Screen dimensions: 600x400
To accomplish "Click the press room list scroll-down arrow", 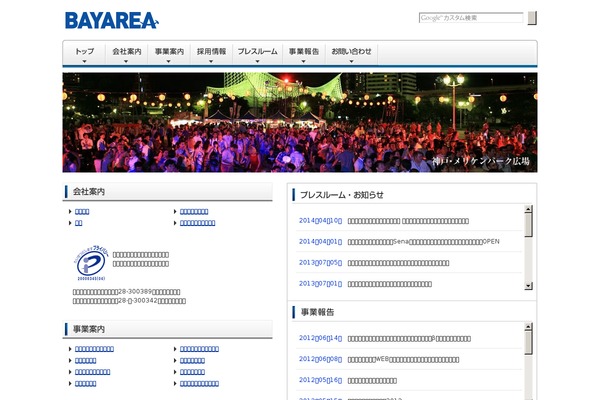I will tap(528, 286).
